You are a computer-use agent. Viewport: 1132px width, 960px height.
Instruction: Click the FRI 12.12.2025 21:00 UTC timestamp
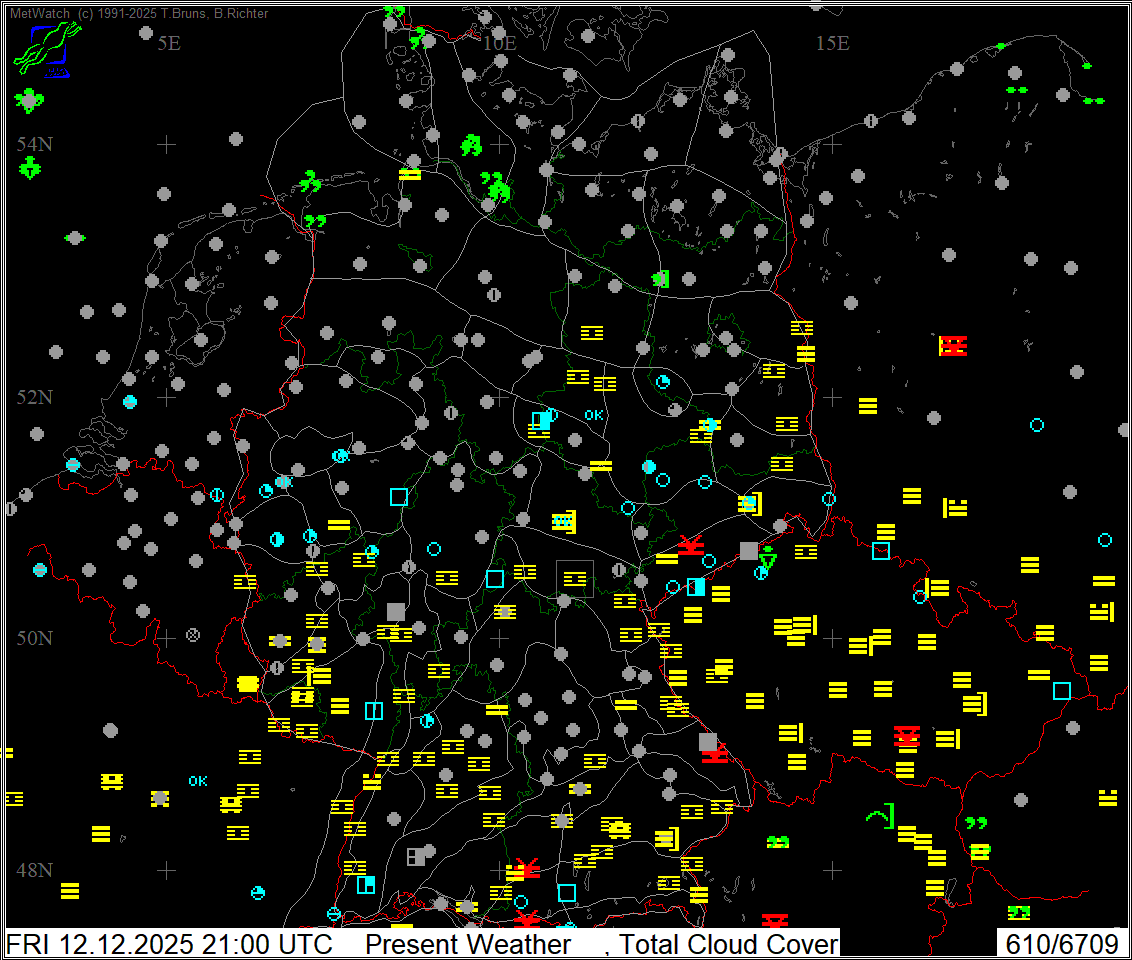point(180,944)
